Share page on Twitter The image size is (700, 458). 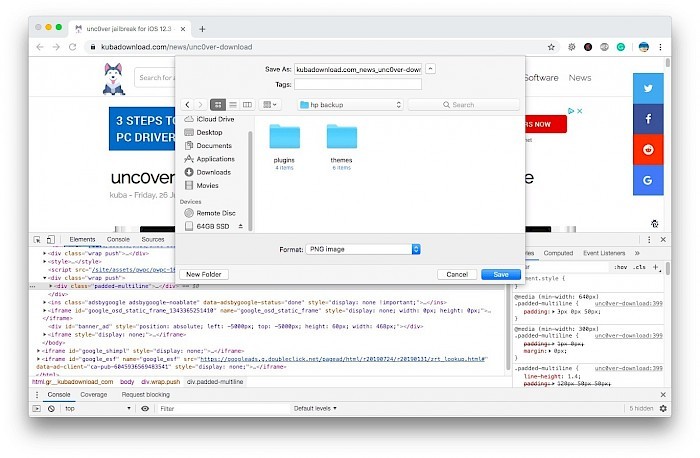tap(648, 88)
